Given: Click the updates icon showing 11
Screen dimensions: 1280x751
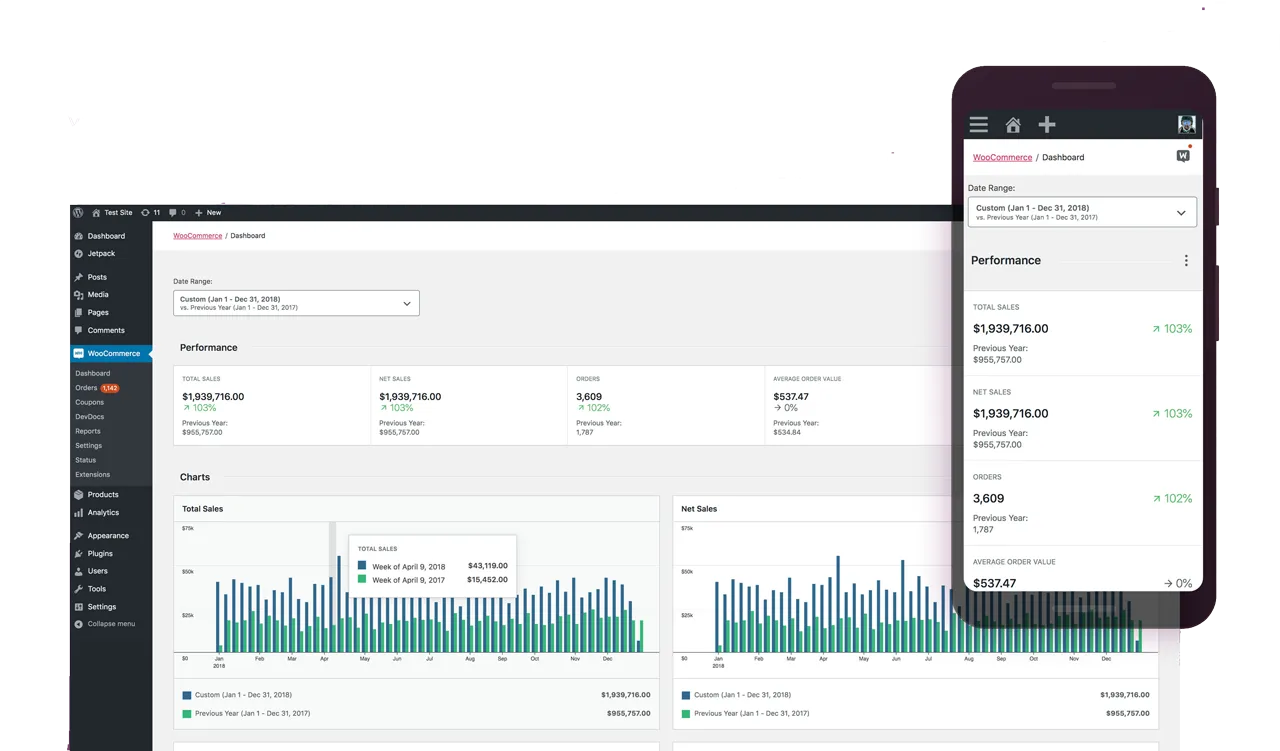Looking at the screenshot, I should (151, 213).
